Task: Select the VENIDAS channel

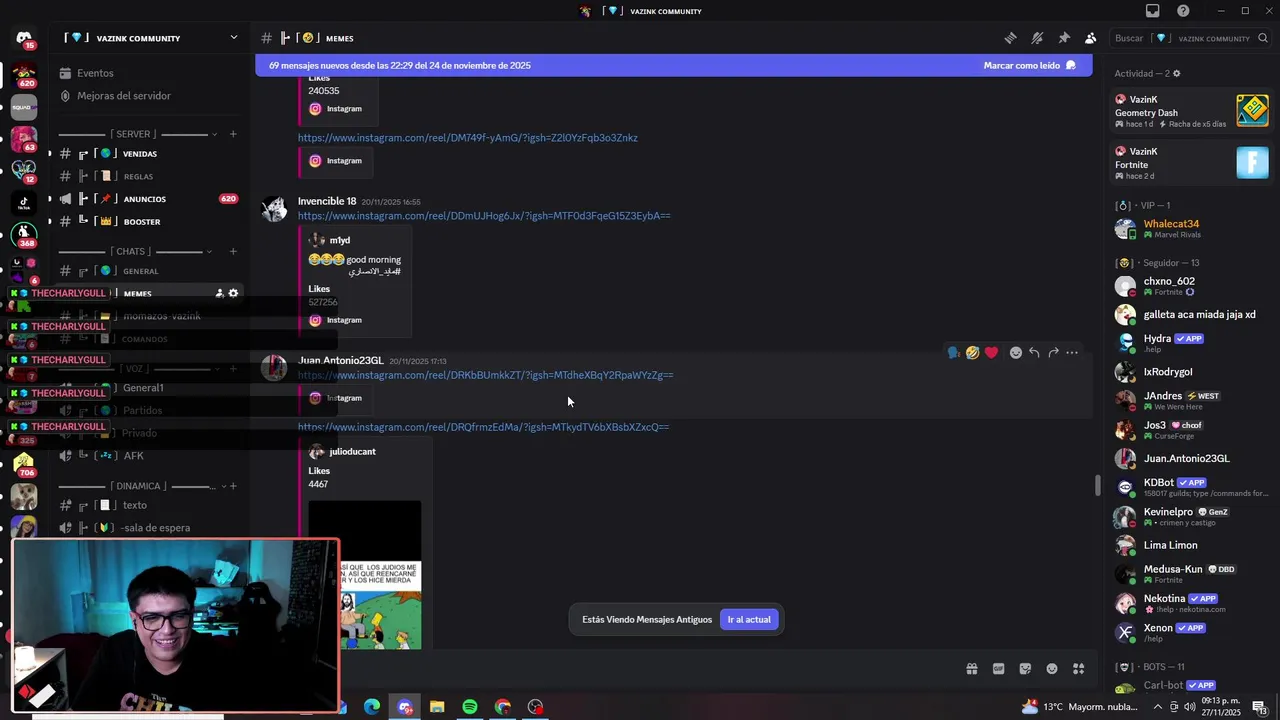Action: tap(150, 154)
